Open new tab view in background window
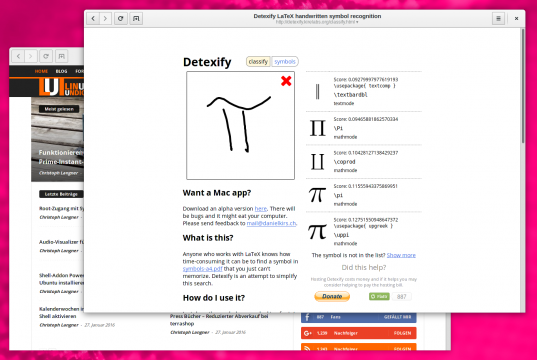The height and width of the screenshot is (360, 537). (x=61, y=56)
